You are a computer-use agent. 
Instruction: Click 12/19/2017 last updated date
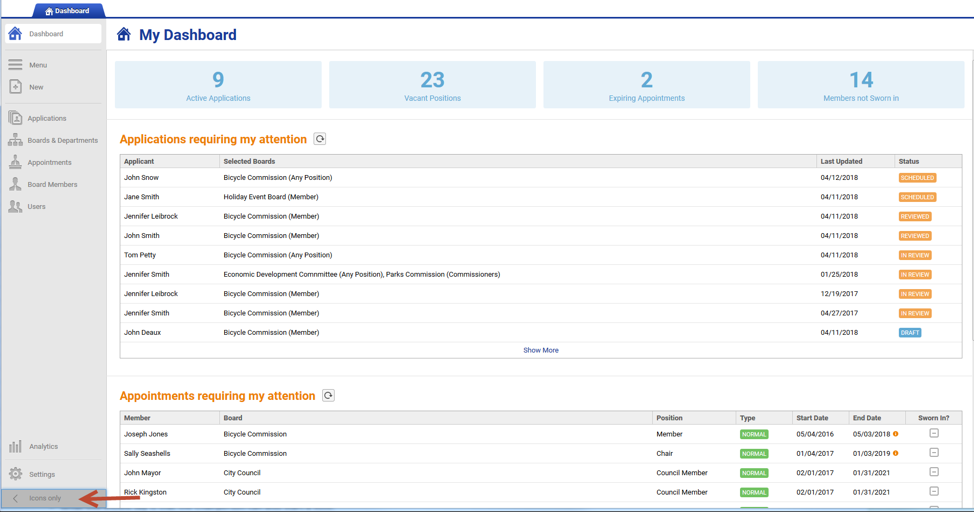tap(839, 293)
